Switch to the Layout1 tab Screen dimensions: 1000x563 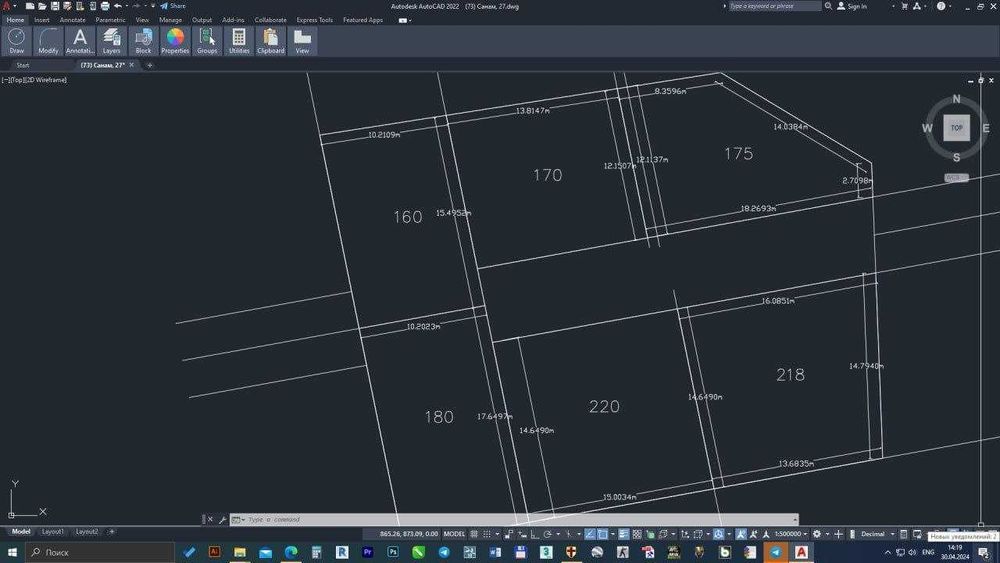[x=53, y=532]
